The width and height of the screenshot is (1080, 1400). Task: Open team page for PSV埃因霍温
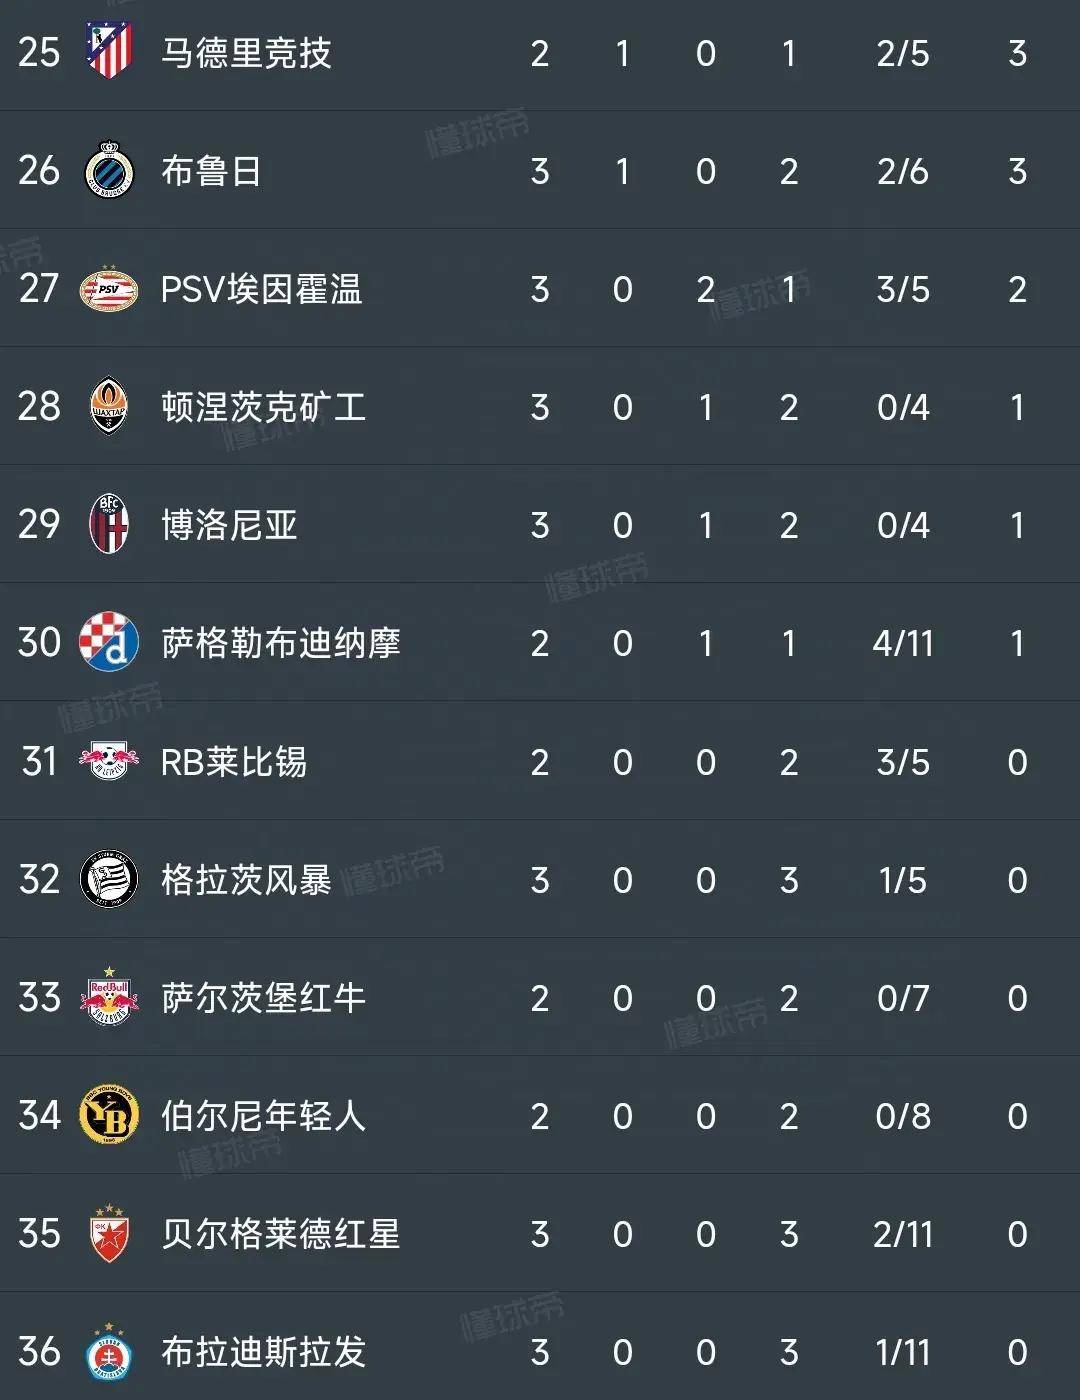261,290
